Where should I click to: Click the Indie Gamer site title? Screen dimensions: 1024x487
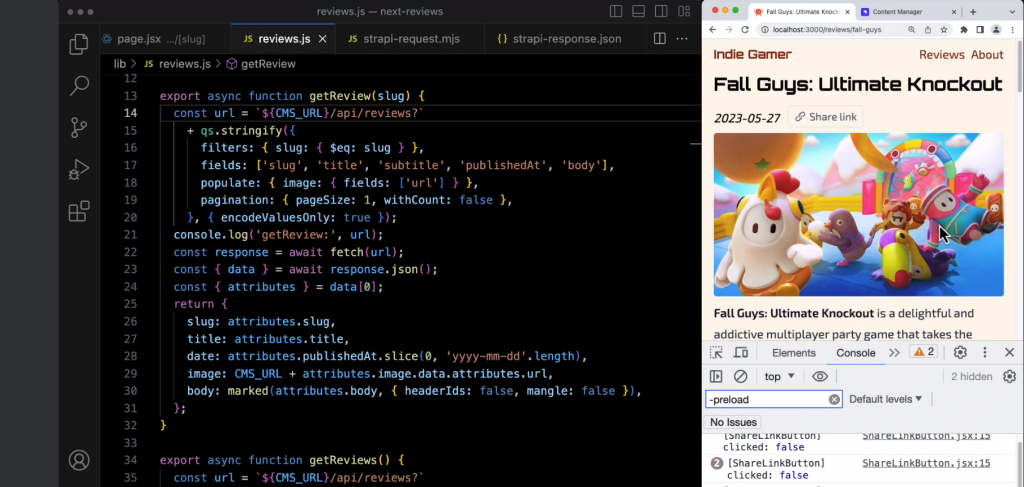[752, 55]
